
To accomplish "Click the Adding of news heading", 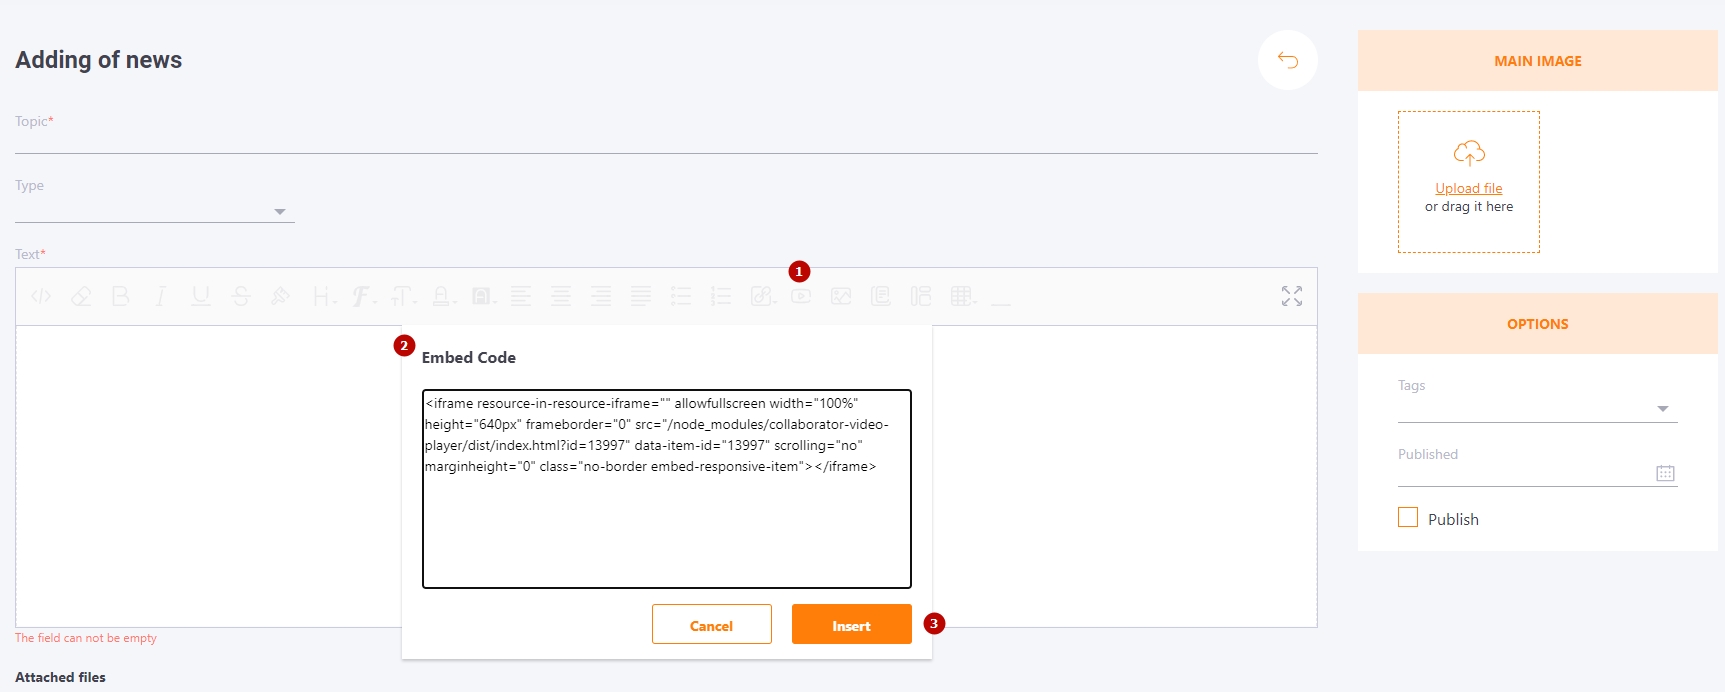I will pyautogui.click(x=99, y=60).
